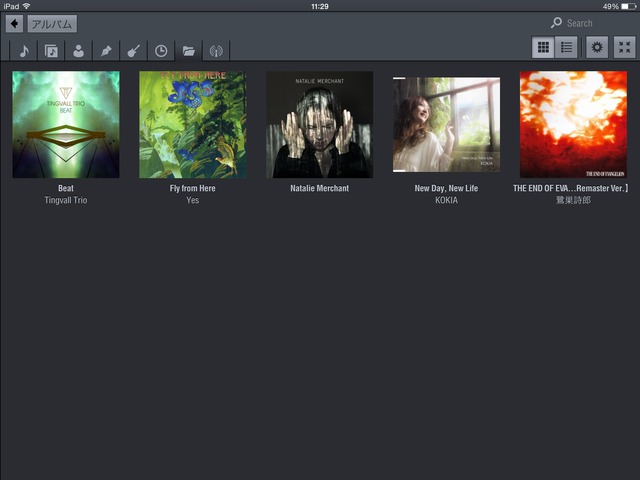Viewport: 640px width, 480px height.
Task: Open settings with the gear icon
Action: [597, 47]
